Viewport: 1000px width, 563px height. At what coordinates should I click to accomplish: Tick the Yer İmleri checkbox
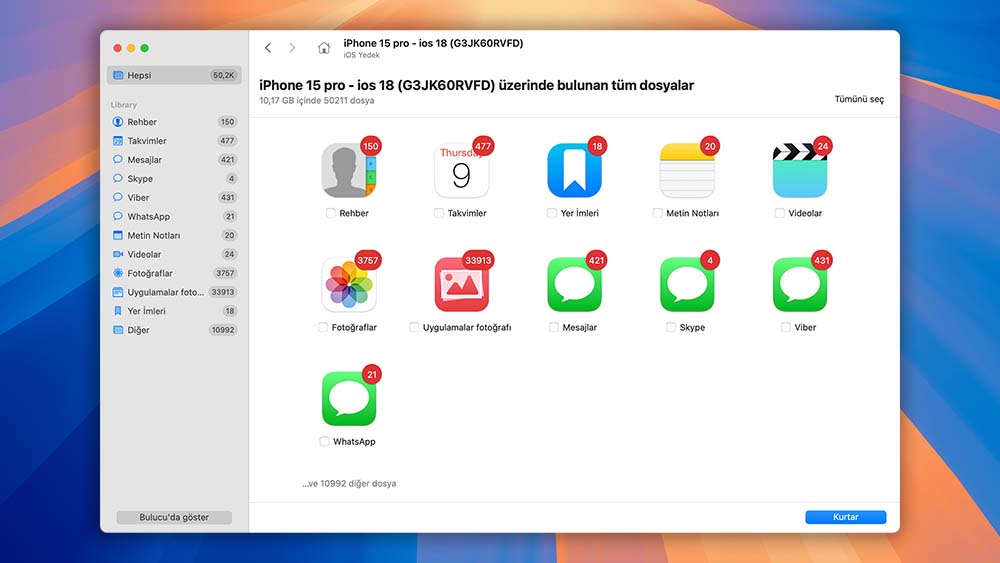click(x=552, y=213)
